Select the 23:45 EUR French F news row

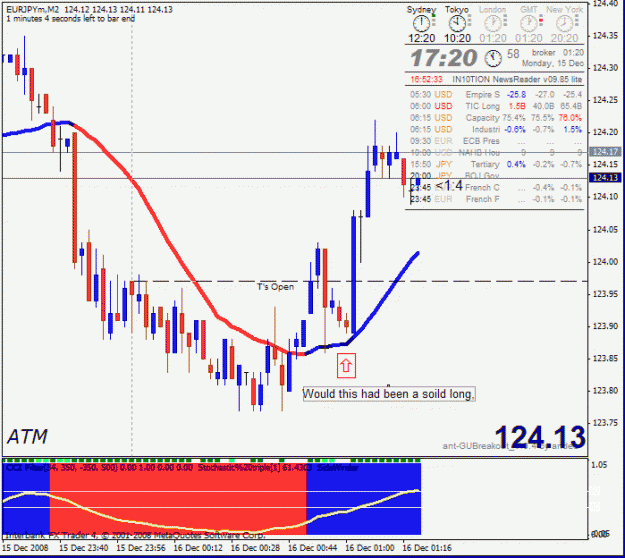(496, 199)
